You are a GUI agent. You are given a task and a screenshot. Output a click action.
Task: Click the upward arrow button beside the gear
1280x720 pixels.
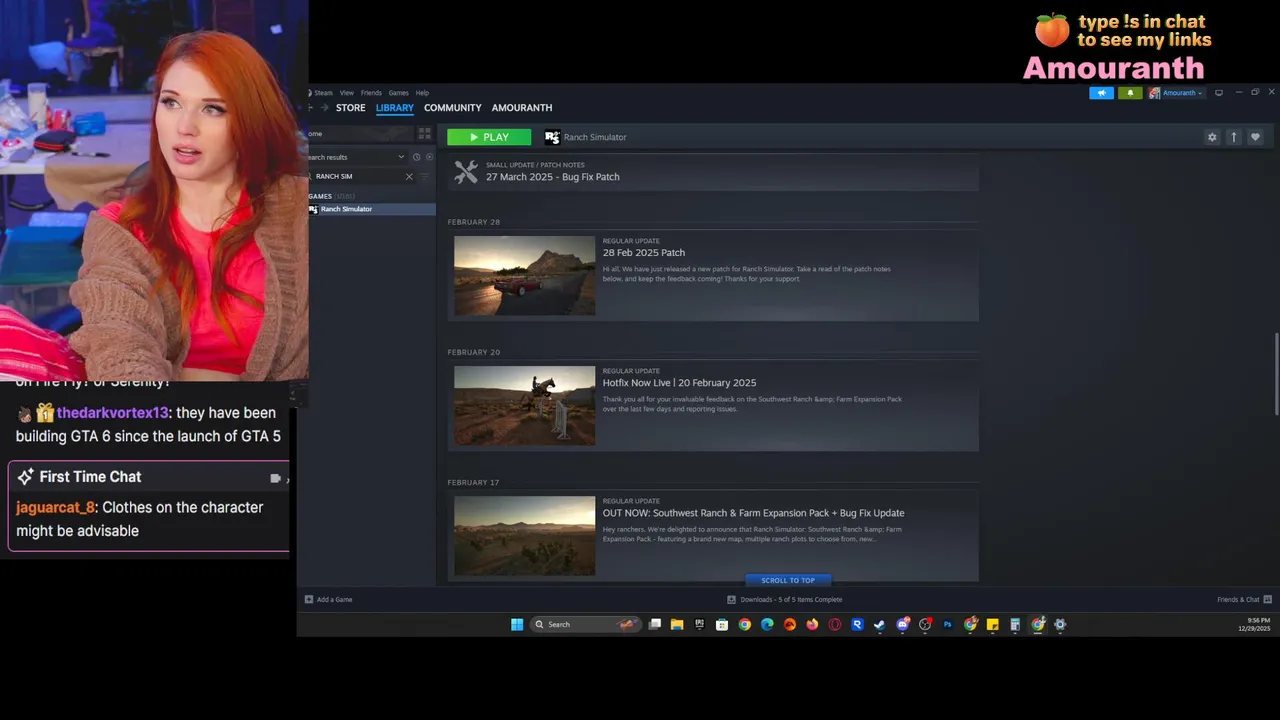point(1234,137)
